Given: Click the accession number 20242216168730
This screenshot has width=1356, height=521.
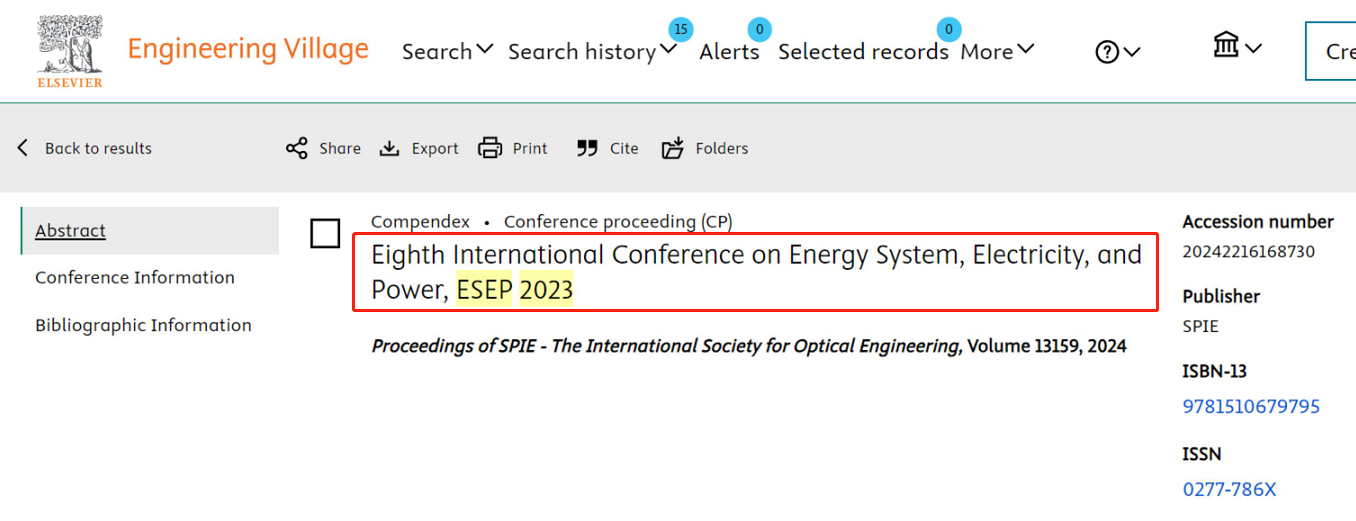Looking at the screenshot, I should [1248, 251].
